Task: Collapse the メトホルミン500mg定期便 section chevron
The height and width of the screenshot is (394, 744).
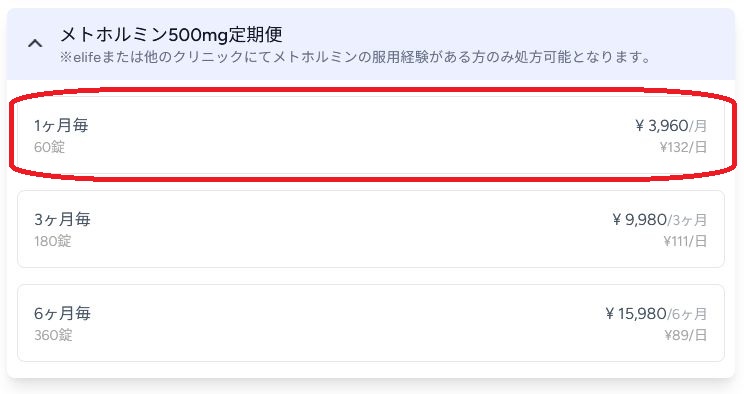Action: (35, 44)
